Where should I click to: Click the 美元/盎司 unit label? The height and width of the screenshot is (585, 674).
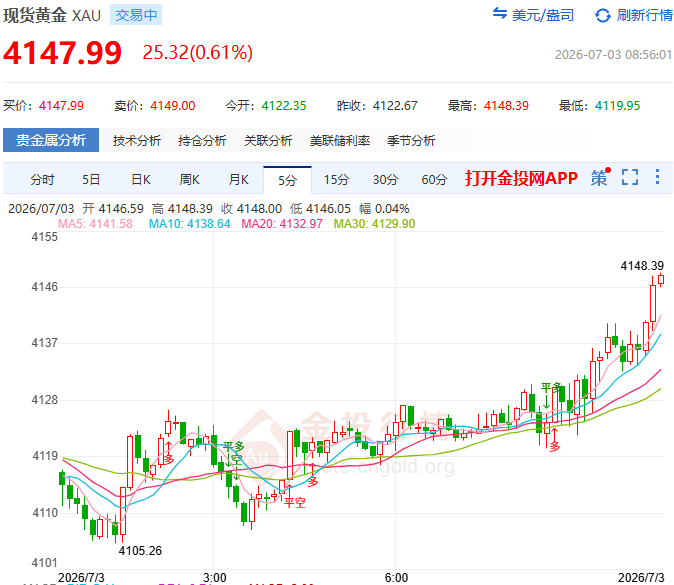pos(543,15)
